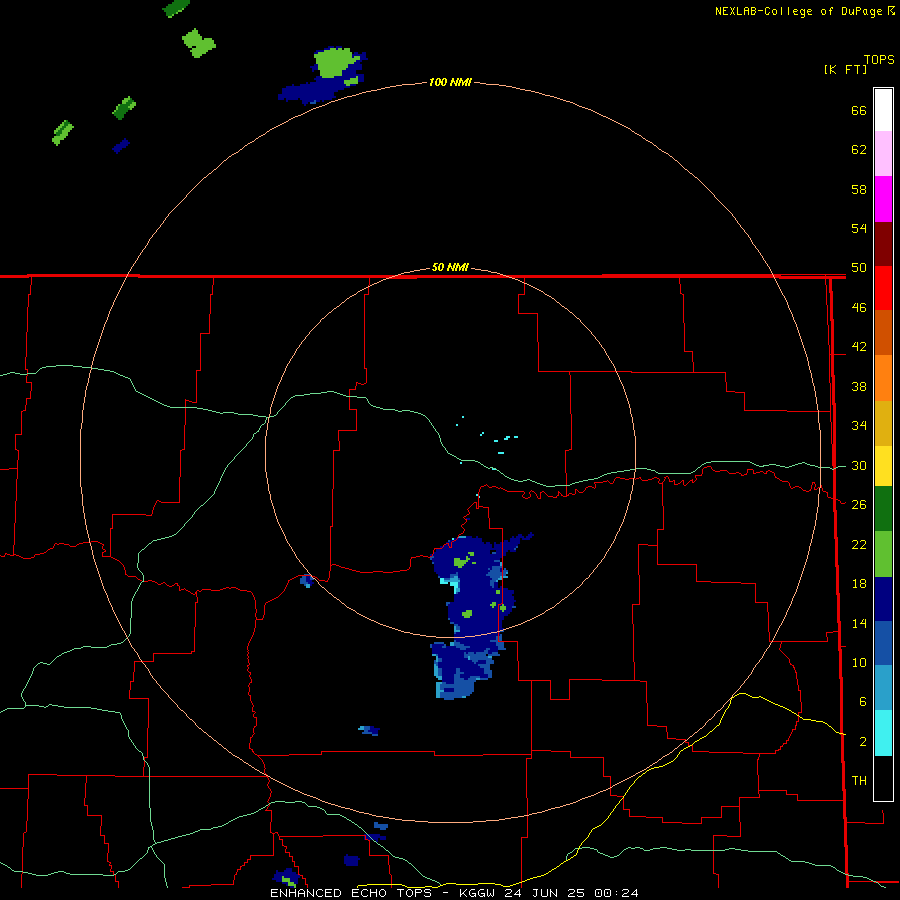The width and height of the screenshot is (900, 900).
Task: Click the bright yellow legend swatch
Action: coord(883,466)
